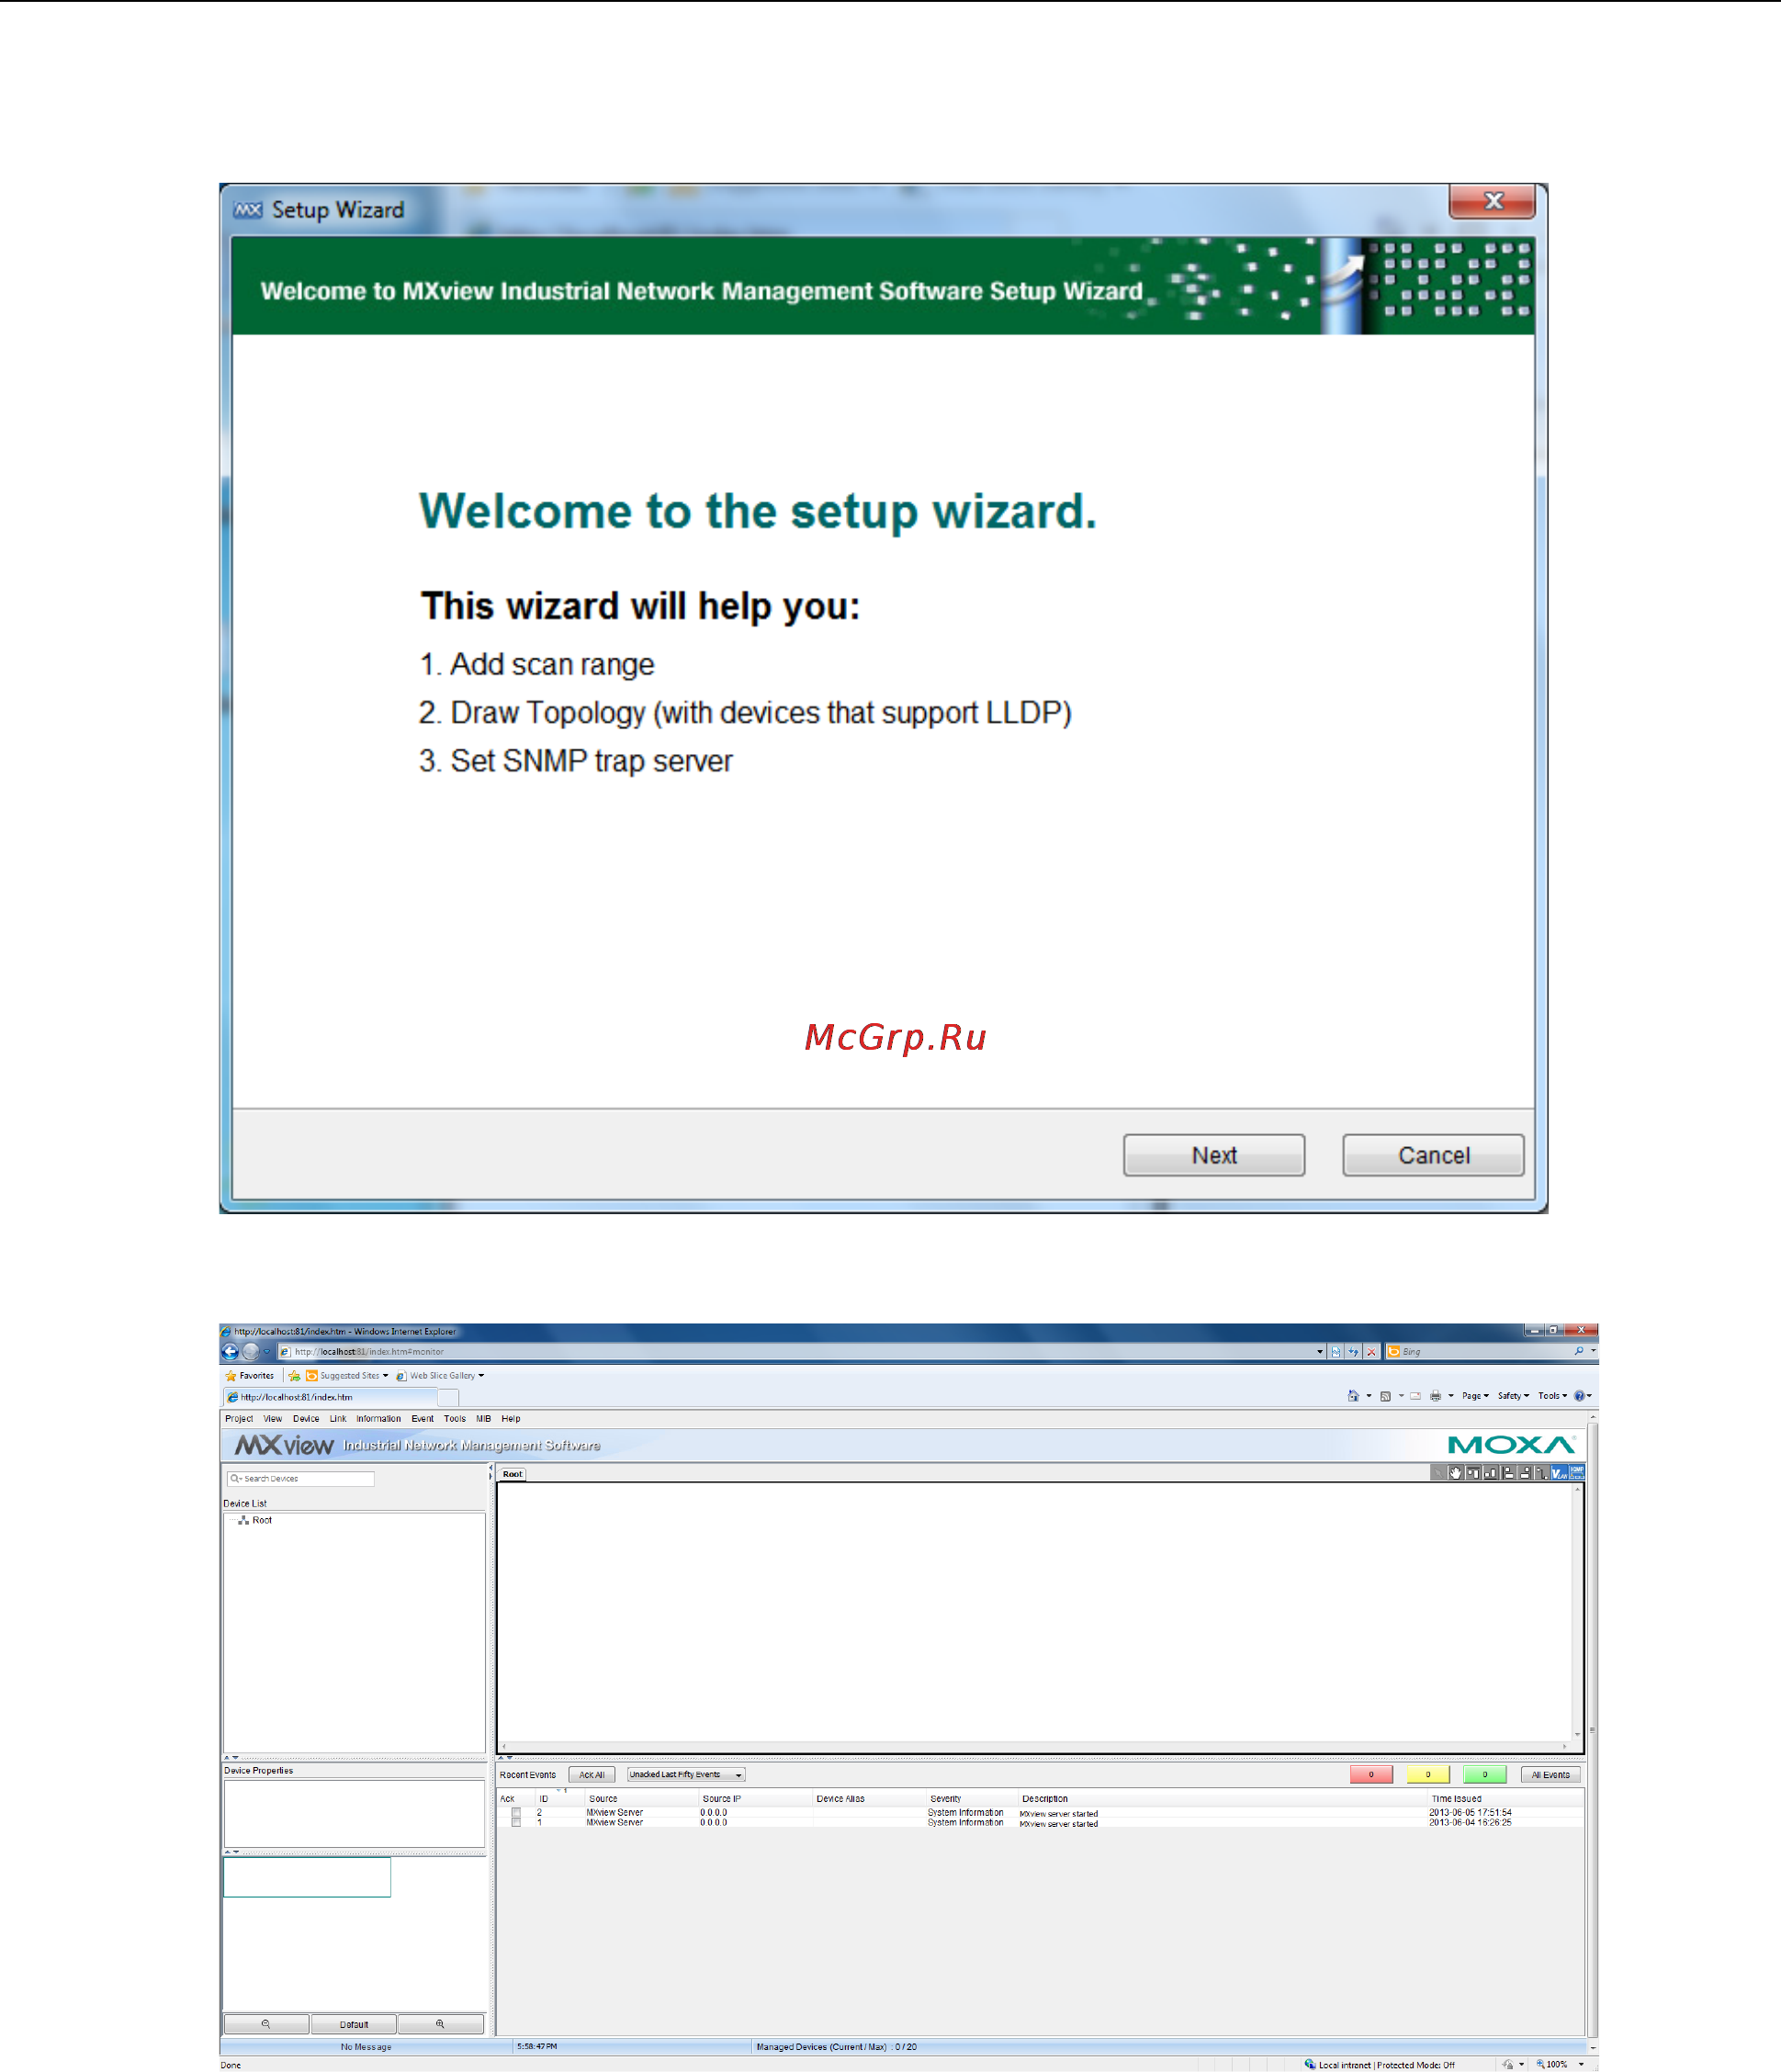
Task: Click the blue Help question icon
Action: pos(1580,1396)
